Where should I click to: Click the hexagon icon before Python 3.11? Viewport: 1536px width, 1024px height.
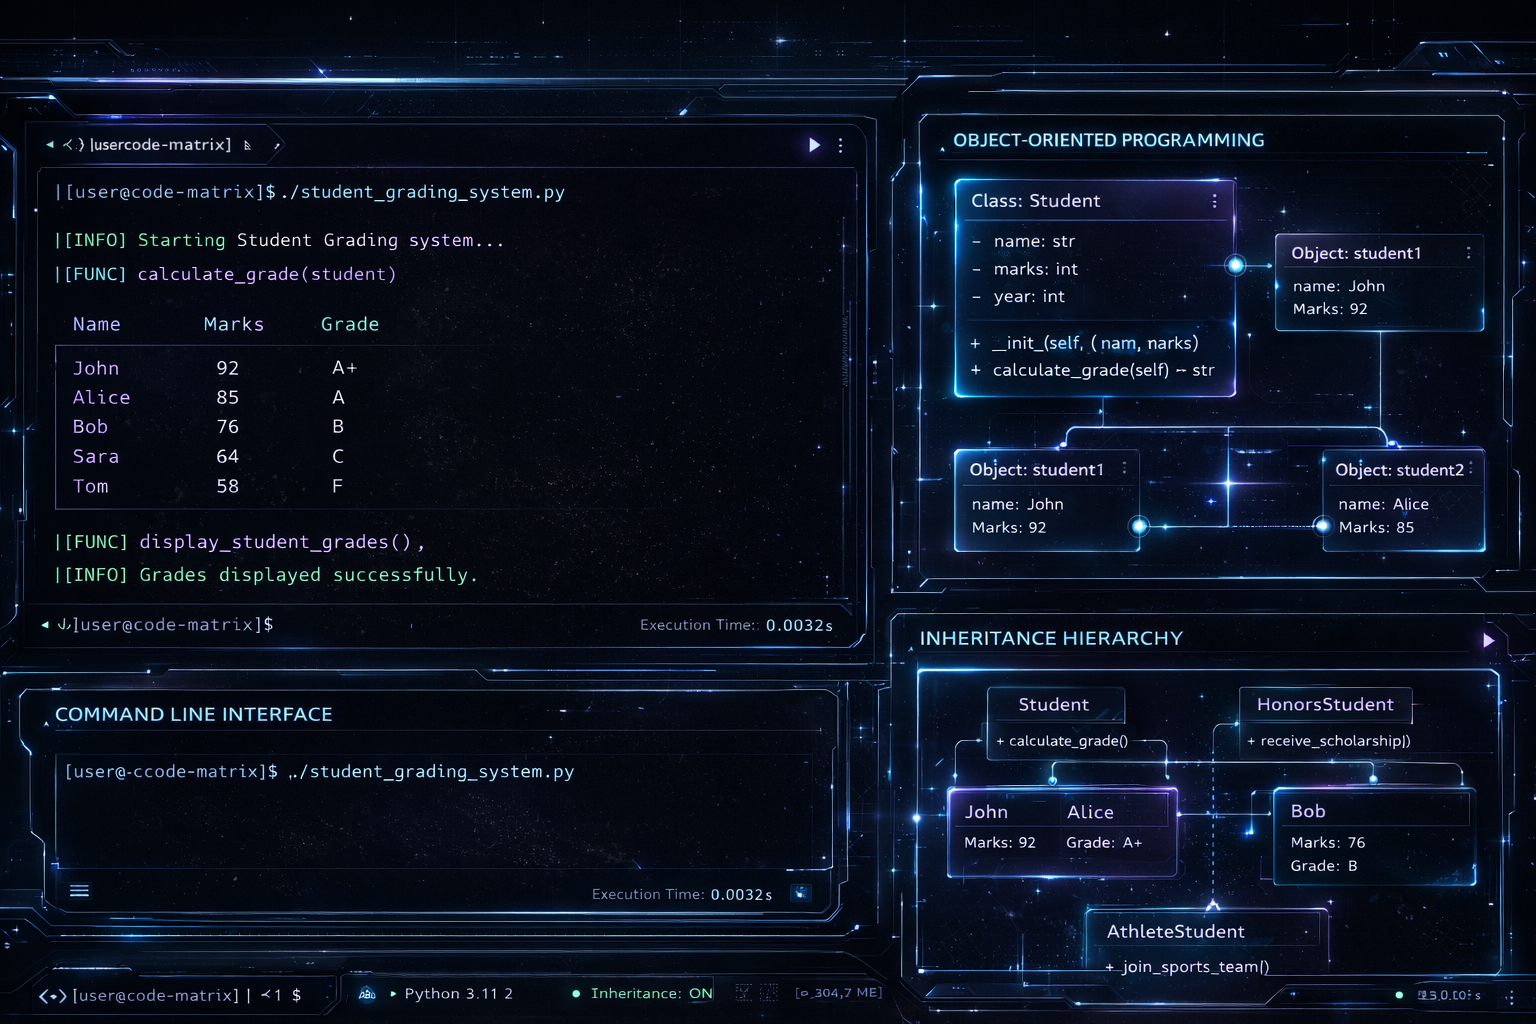point(367,994)
